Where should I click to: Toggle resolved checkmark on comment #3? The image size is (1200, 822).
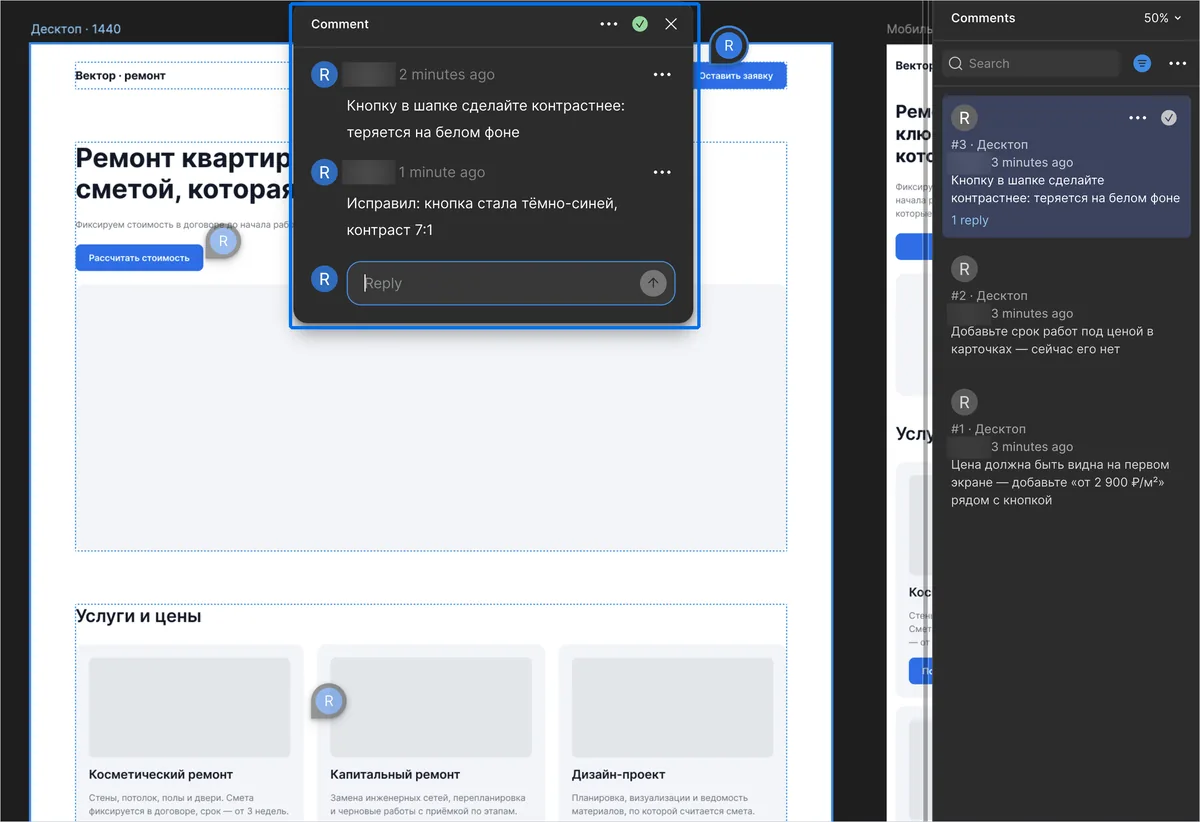[x=1169, y=118]
